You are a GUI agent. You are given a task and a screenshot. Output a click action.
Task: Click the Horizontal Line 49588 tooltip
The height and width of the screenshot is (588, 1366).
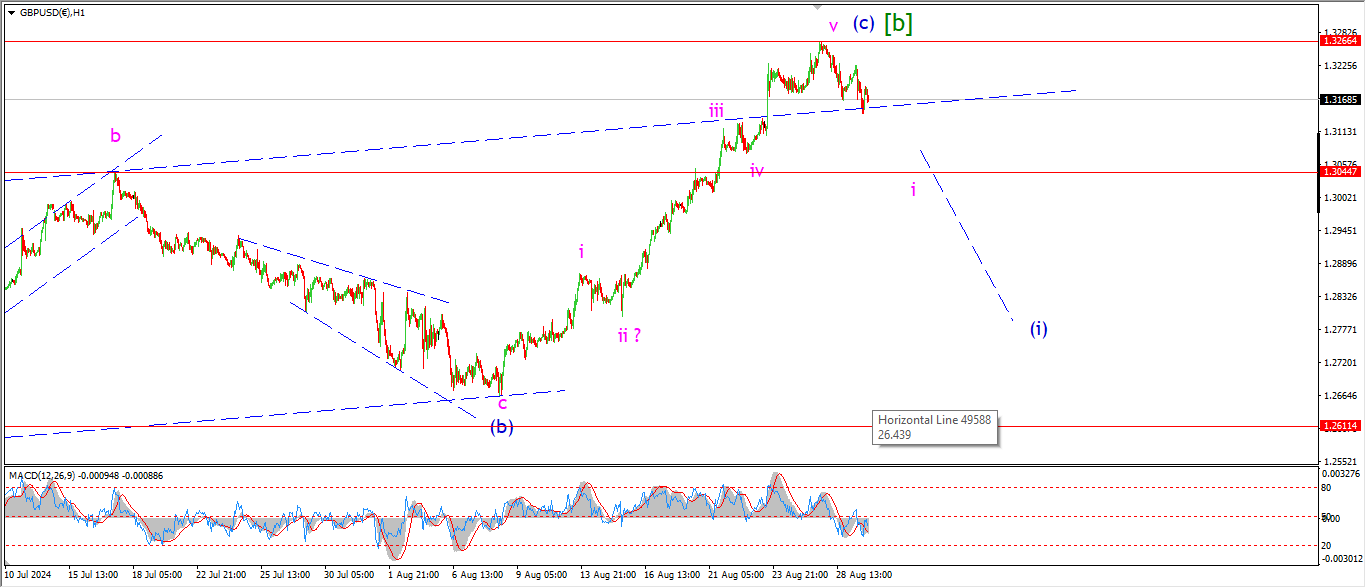point(935,427)
